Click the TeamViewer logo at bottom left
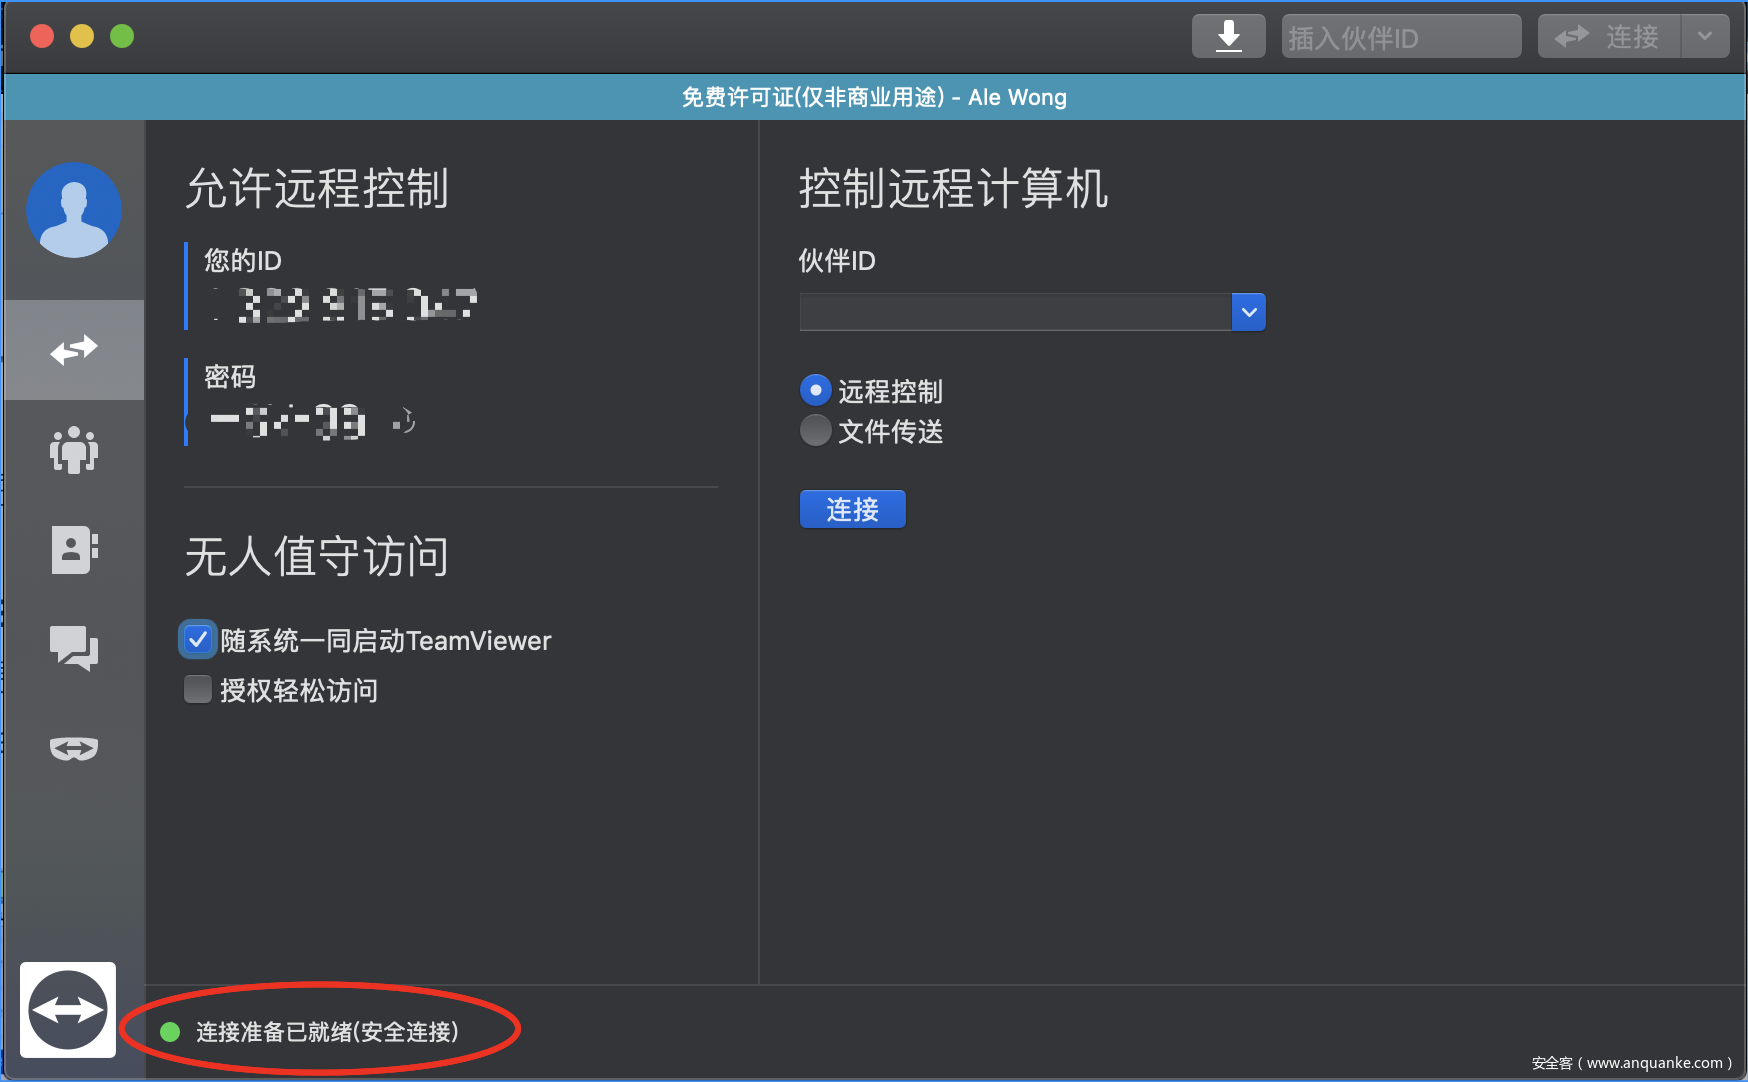Screen dimensions: 1748x1082 click(x=68, y=1010)
